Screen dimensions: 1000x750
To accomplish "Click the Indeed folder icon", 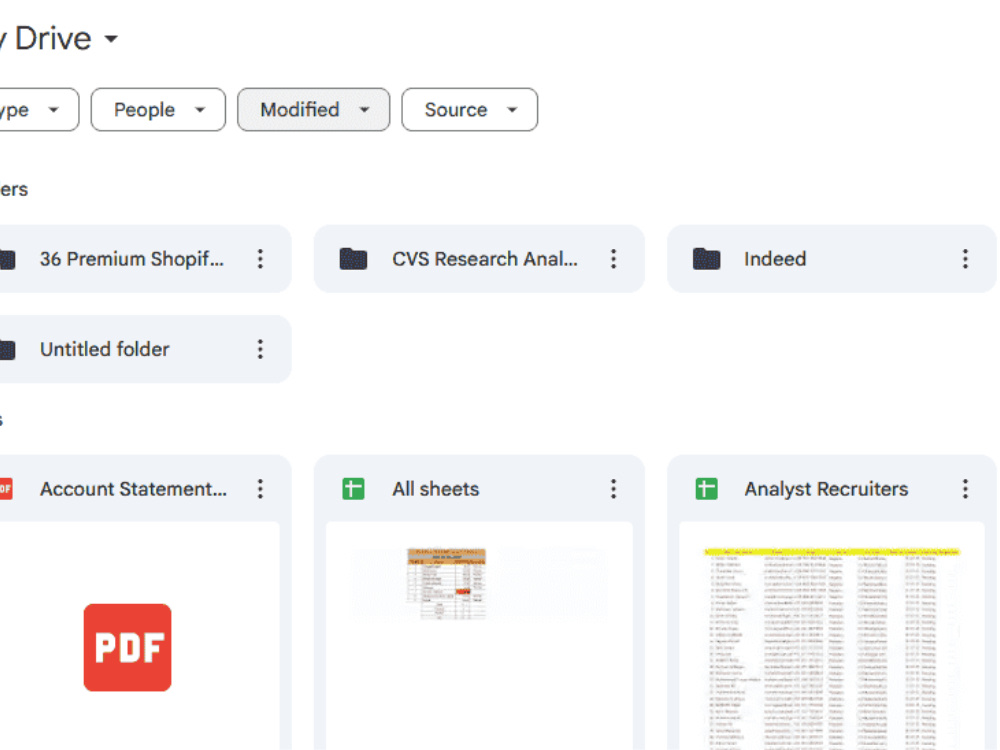I will tap(707, 259).
